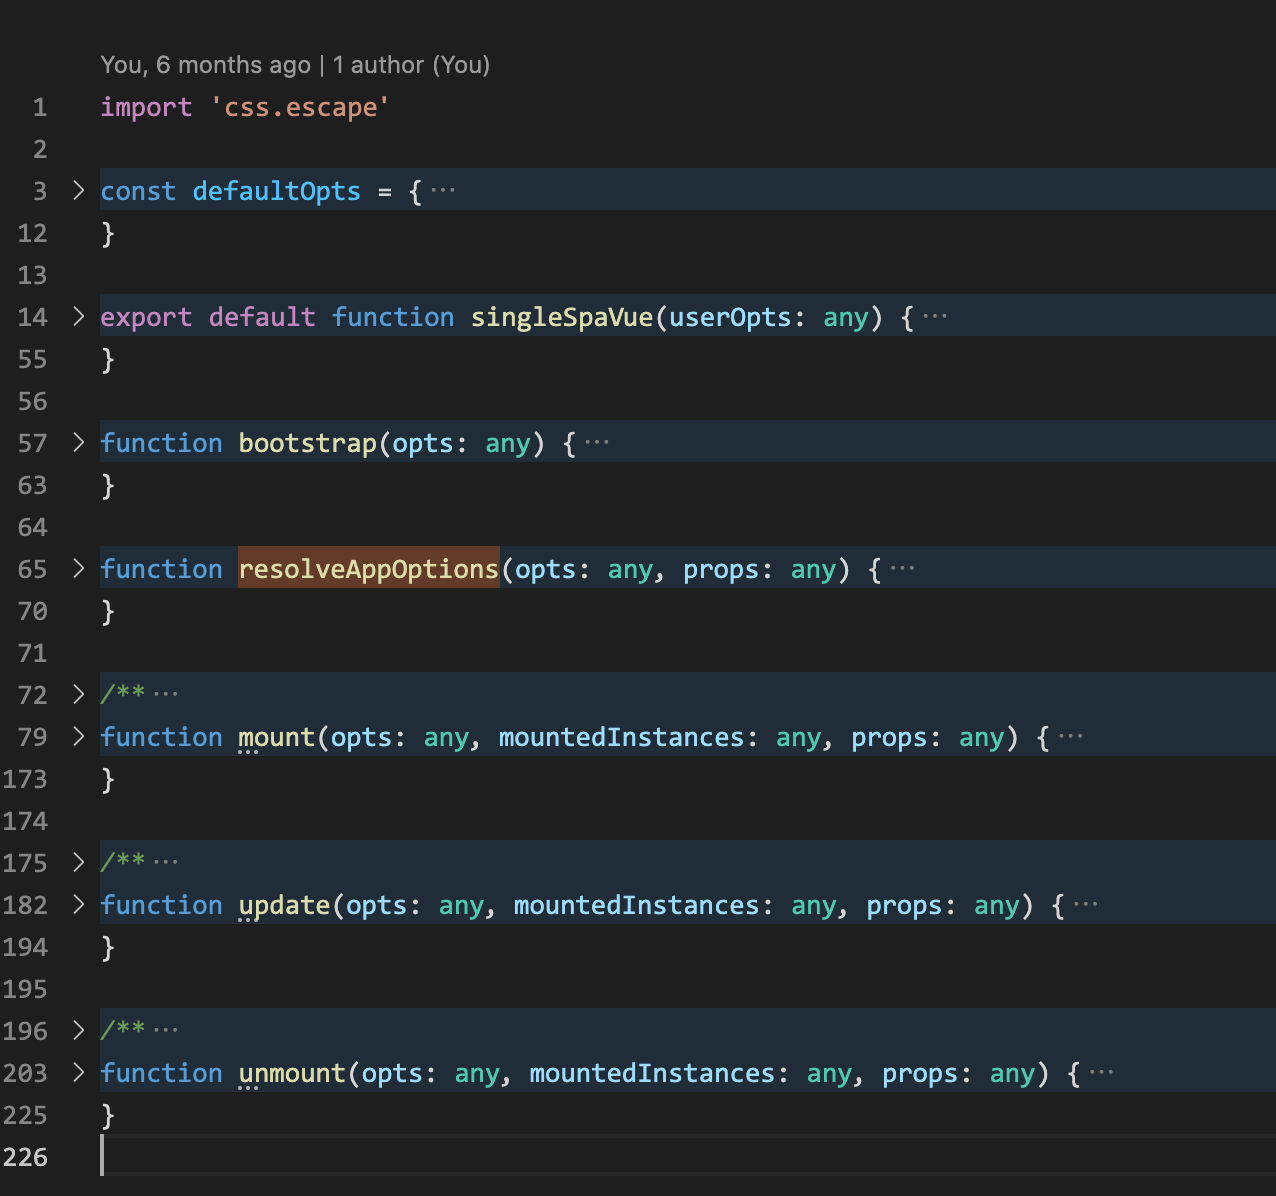1276x1196 pixels.
Task: Select the 'css.escape' import string
Action: [300, 107]
